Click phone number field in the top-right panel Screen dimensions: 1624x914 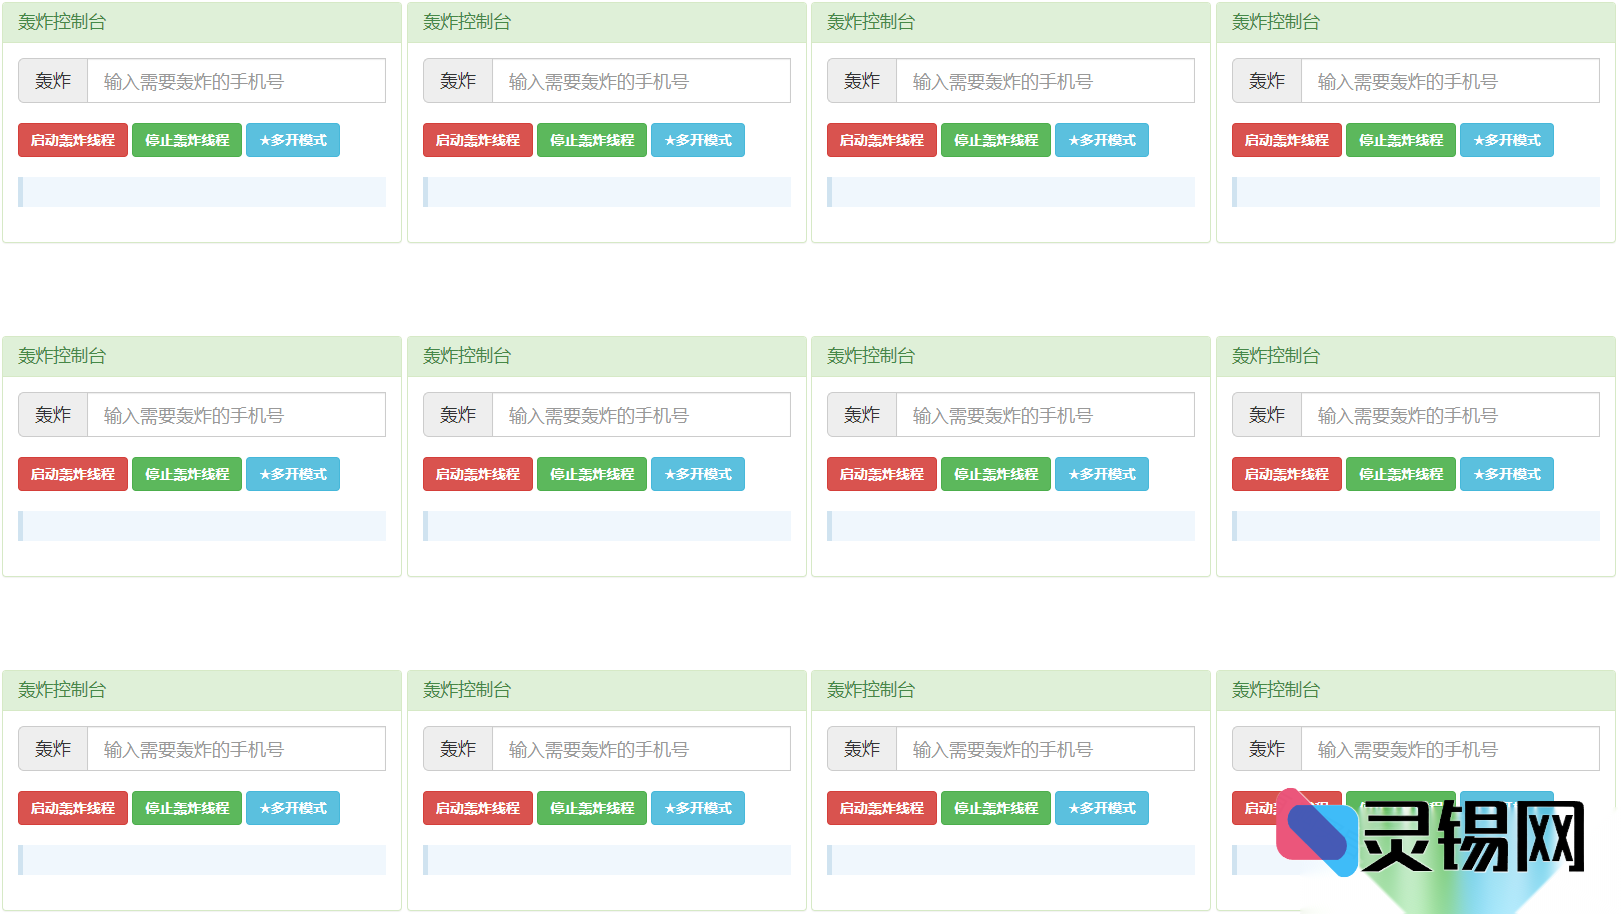click(x=1449, y=81)
